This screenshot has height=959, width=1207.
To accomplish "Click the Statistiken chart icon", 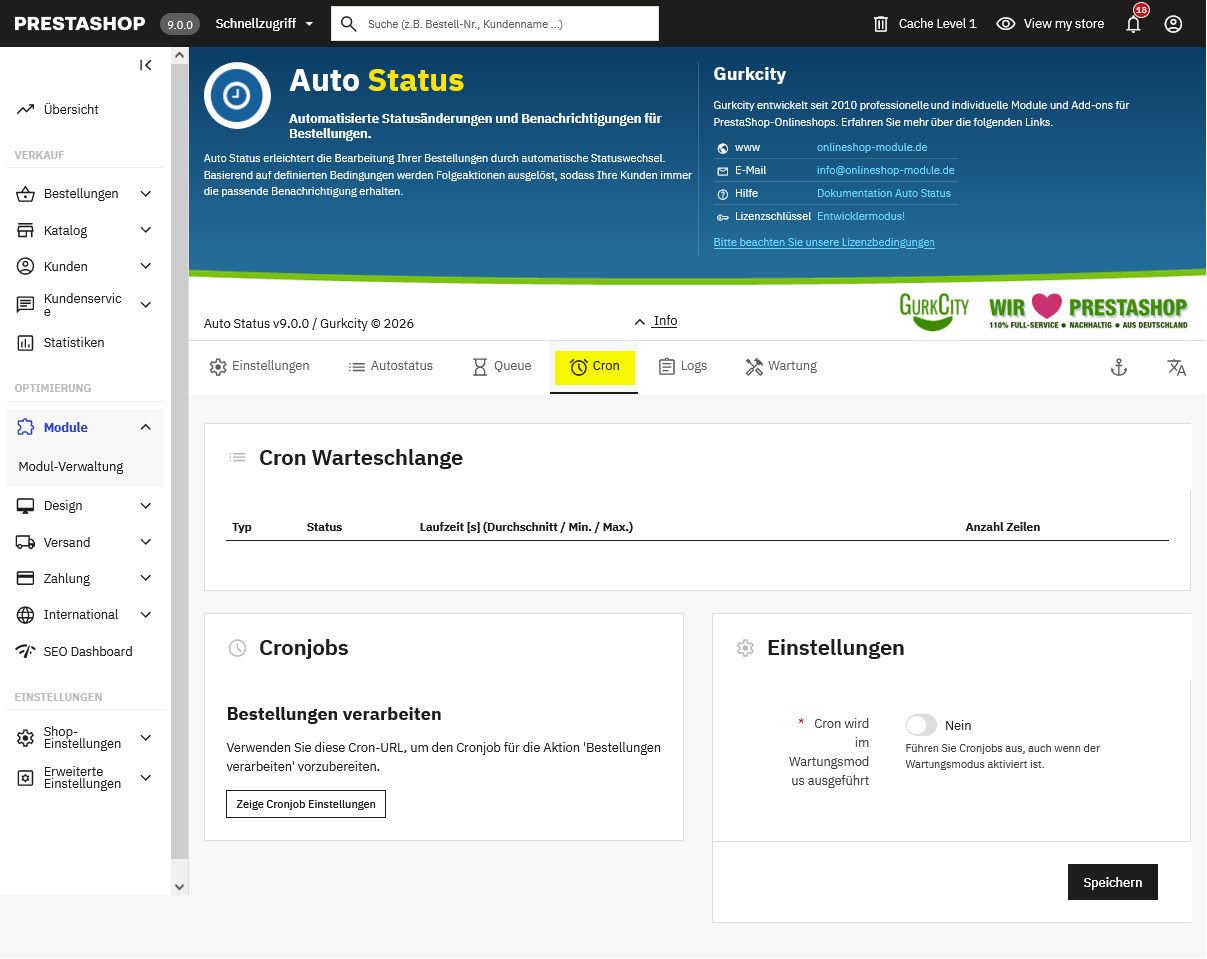I will click(26, 343).
